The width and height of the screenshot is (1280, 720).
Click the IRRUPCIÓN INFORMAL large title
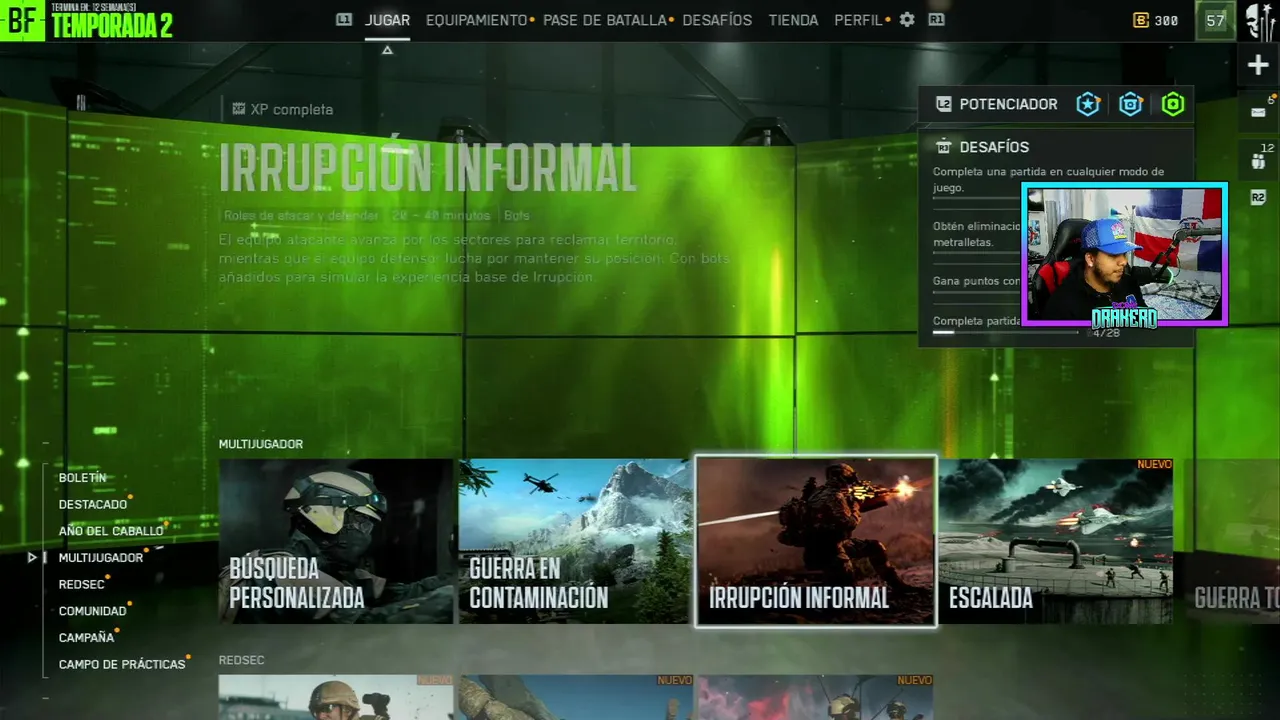pos(428,168)
